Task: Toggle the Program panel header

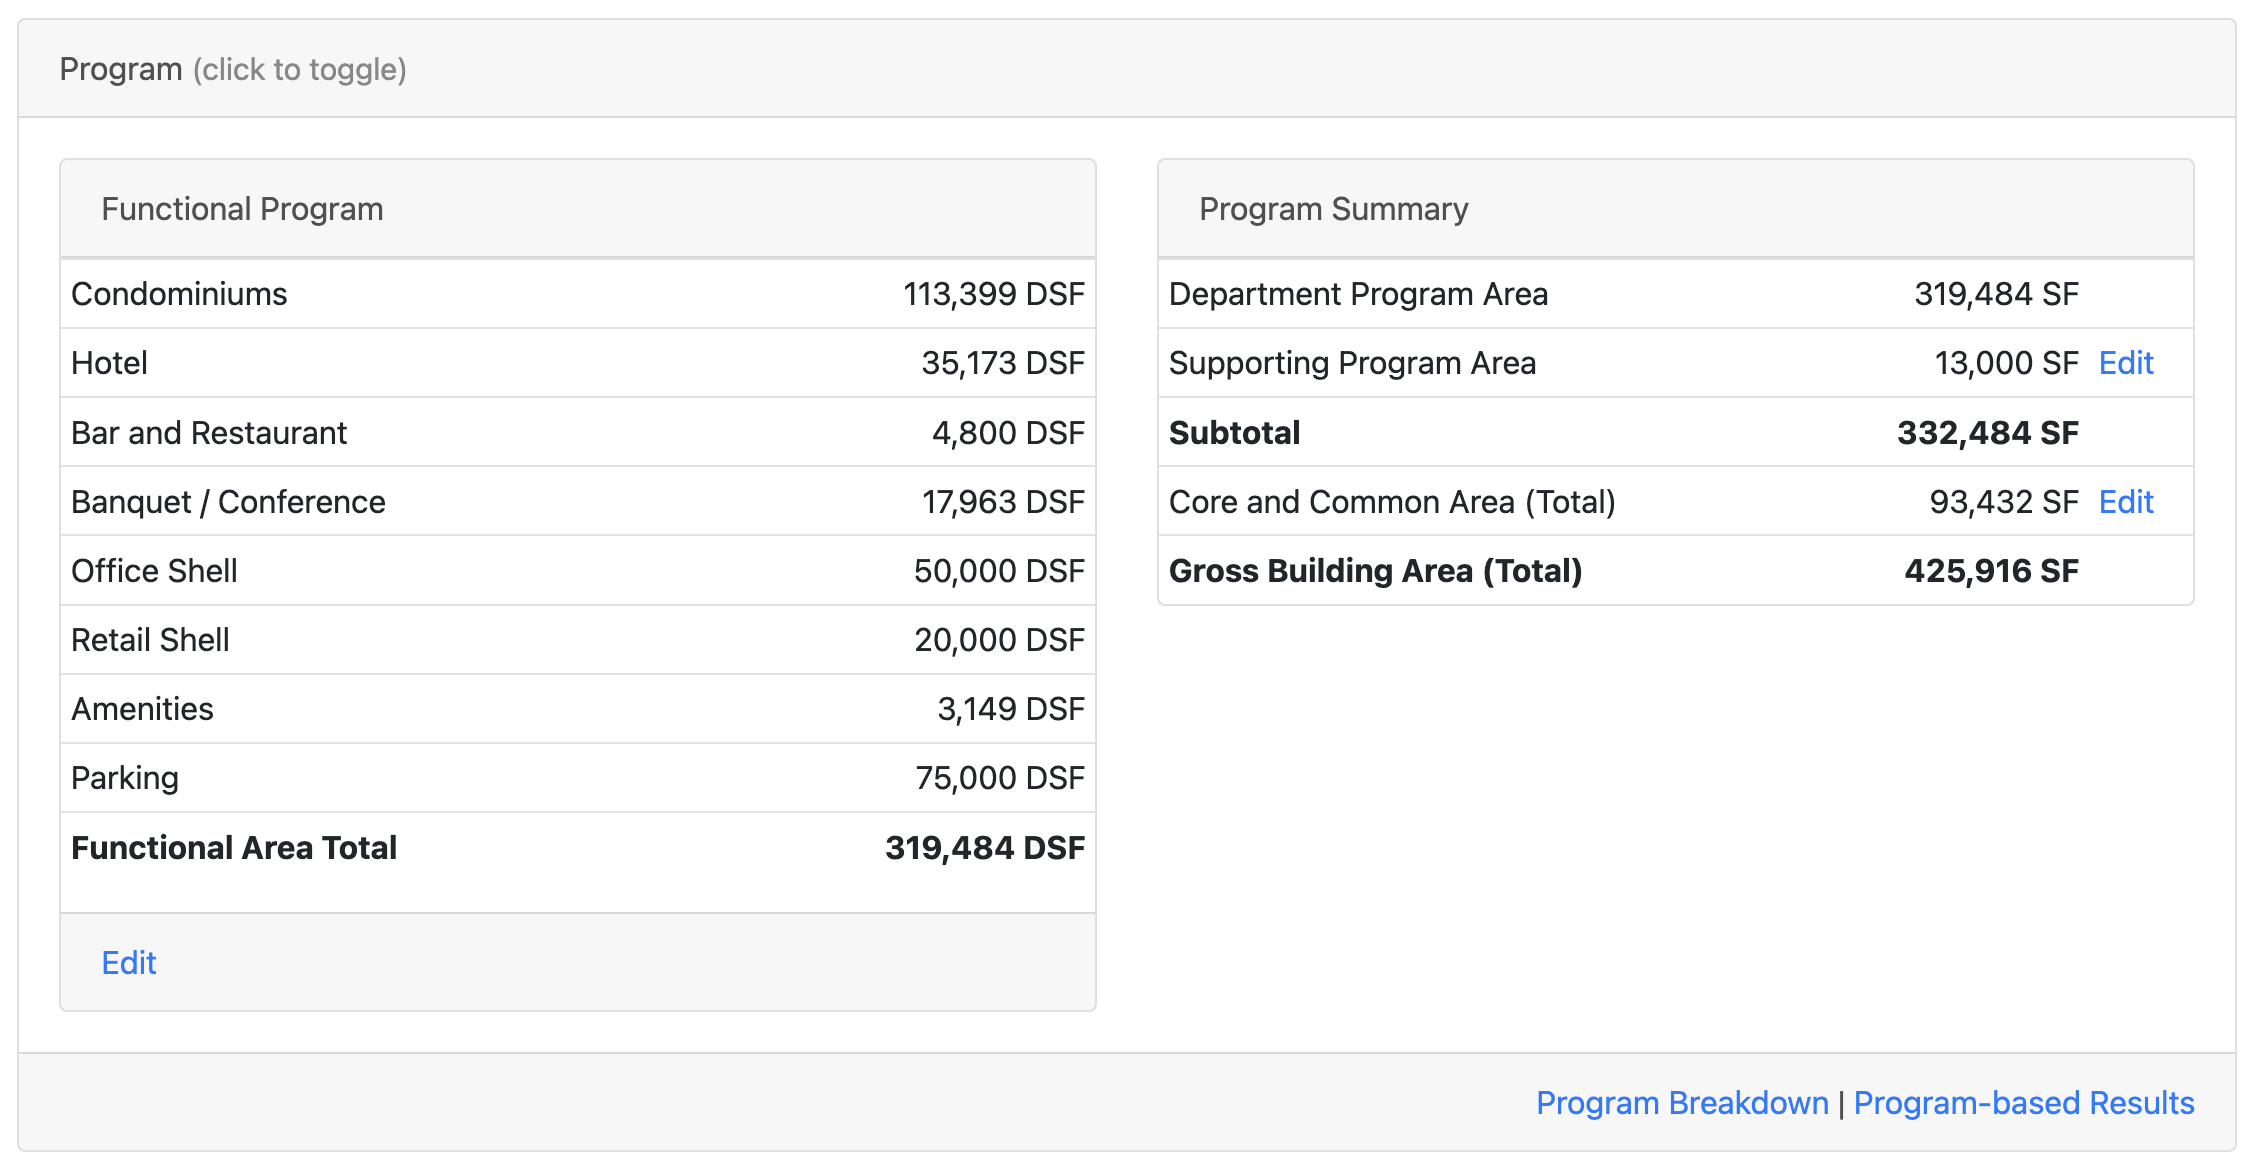Action: (x=233, y=69)
